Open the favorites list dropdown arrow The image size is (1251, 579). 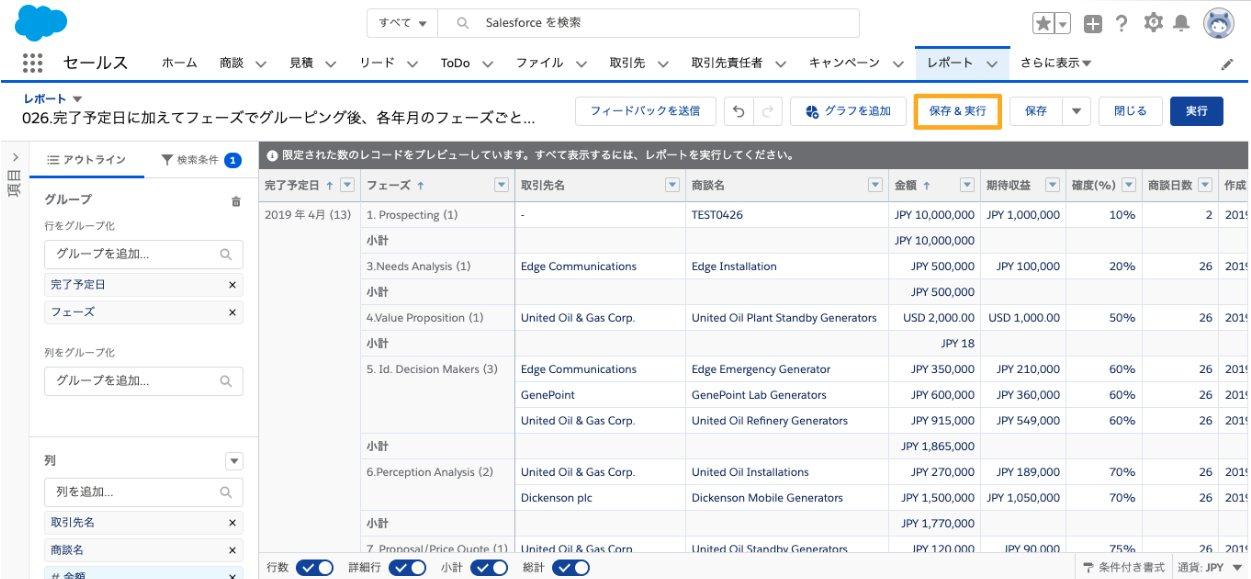click(1063, 23)
